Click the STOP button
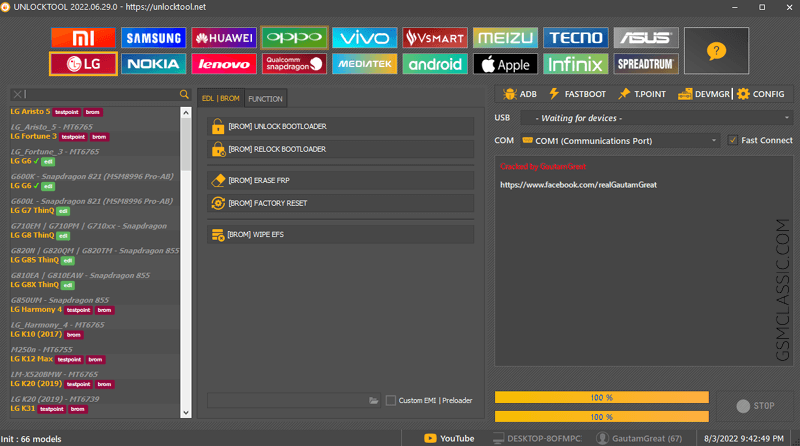The image size is (800, 446). click(756, 406)
